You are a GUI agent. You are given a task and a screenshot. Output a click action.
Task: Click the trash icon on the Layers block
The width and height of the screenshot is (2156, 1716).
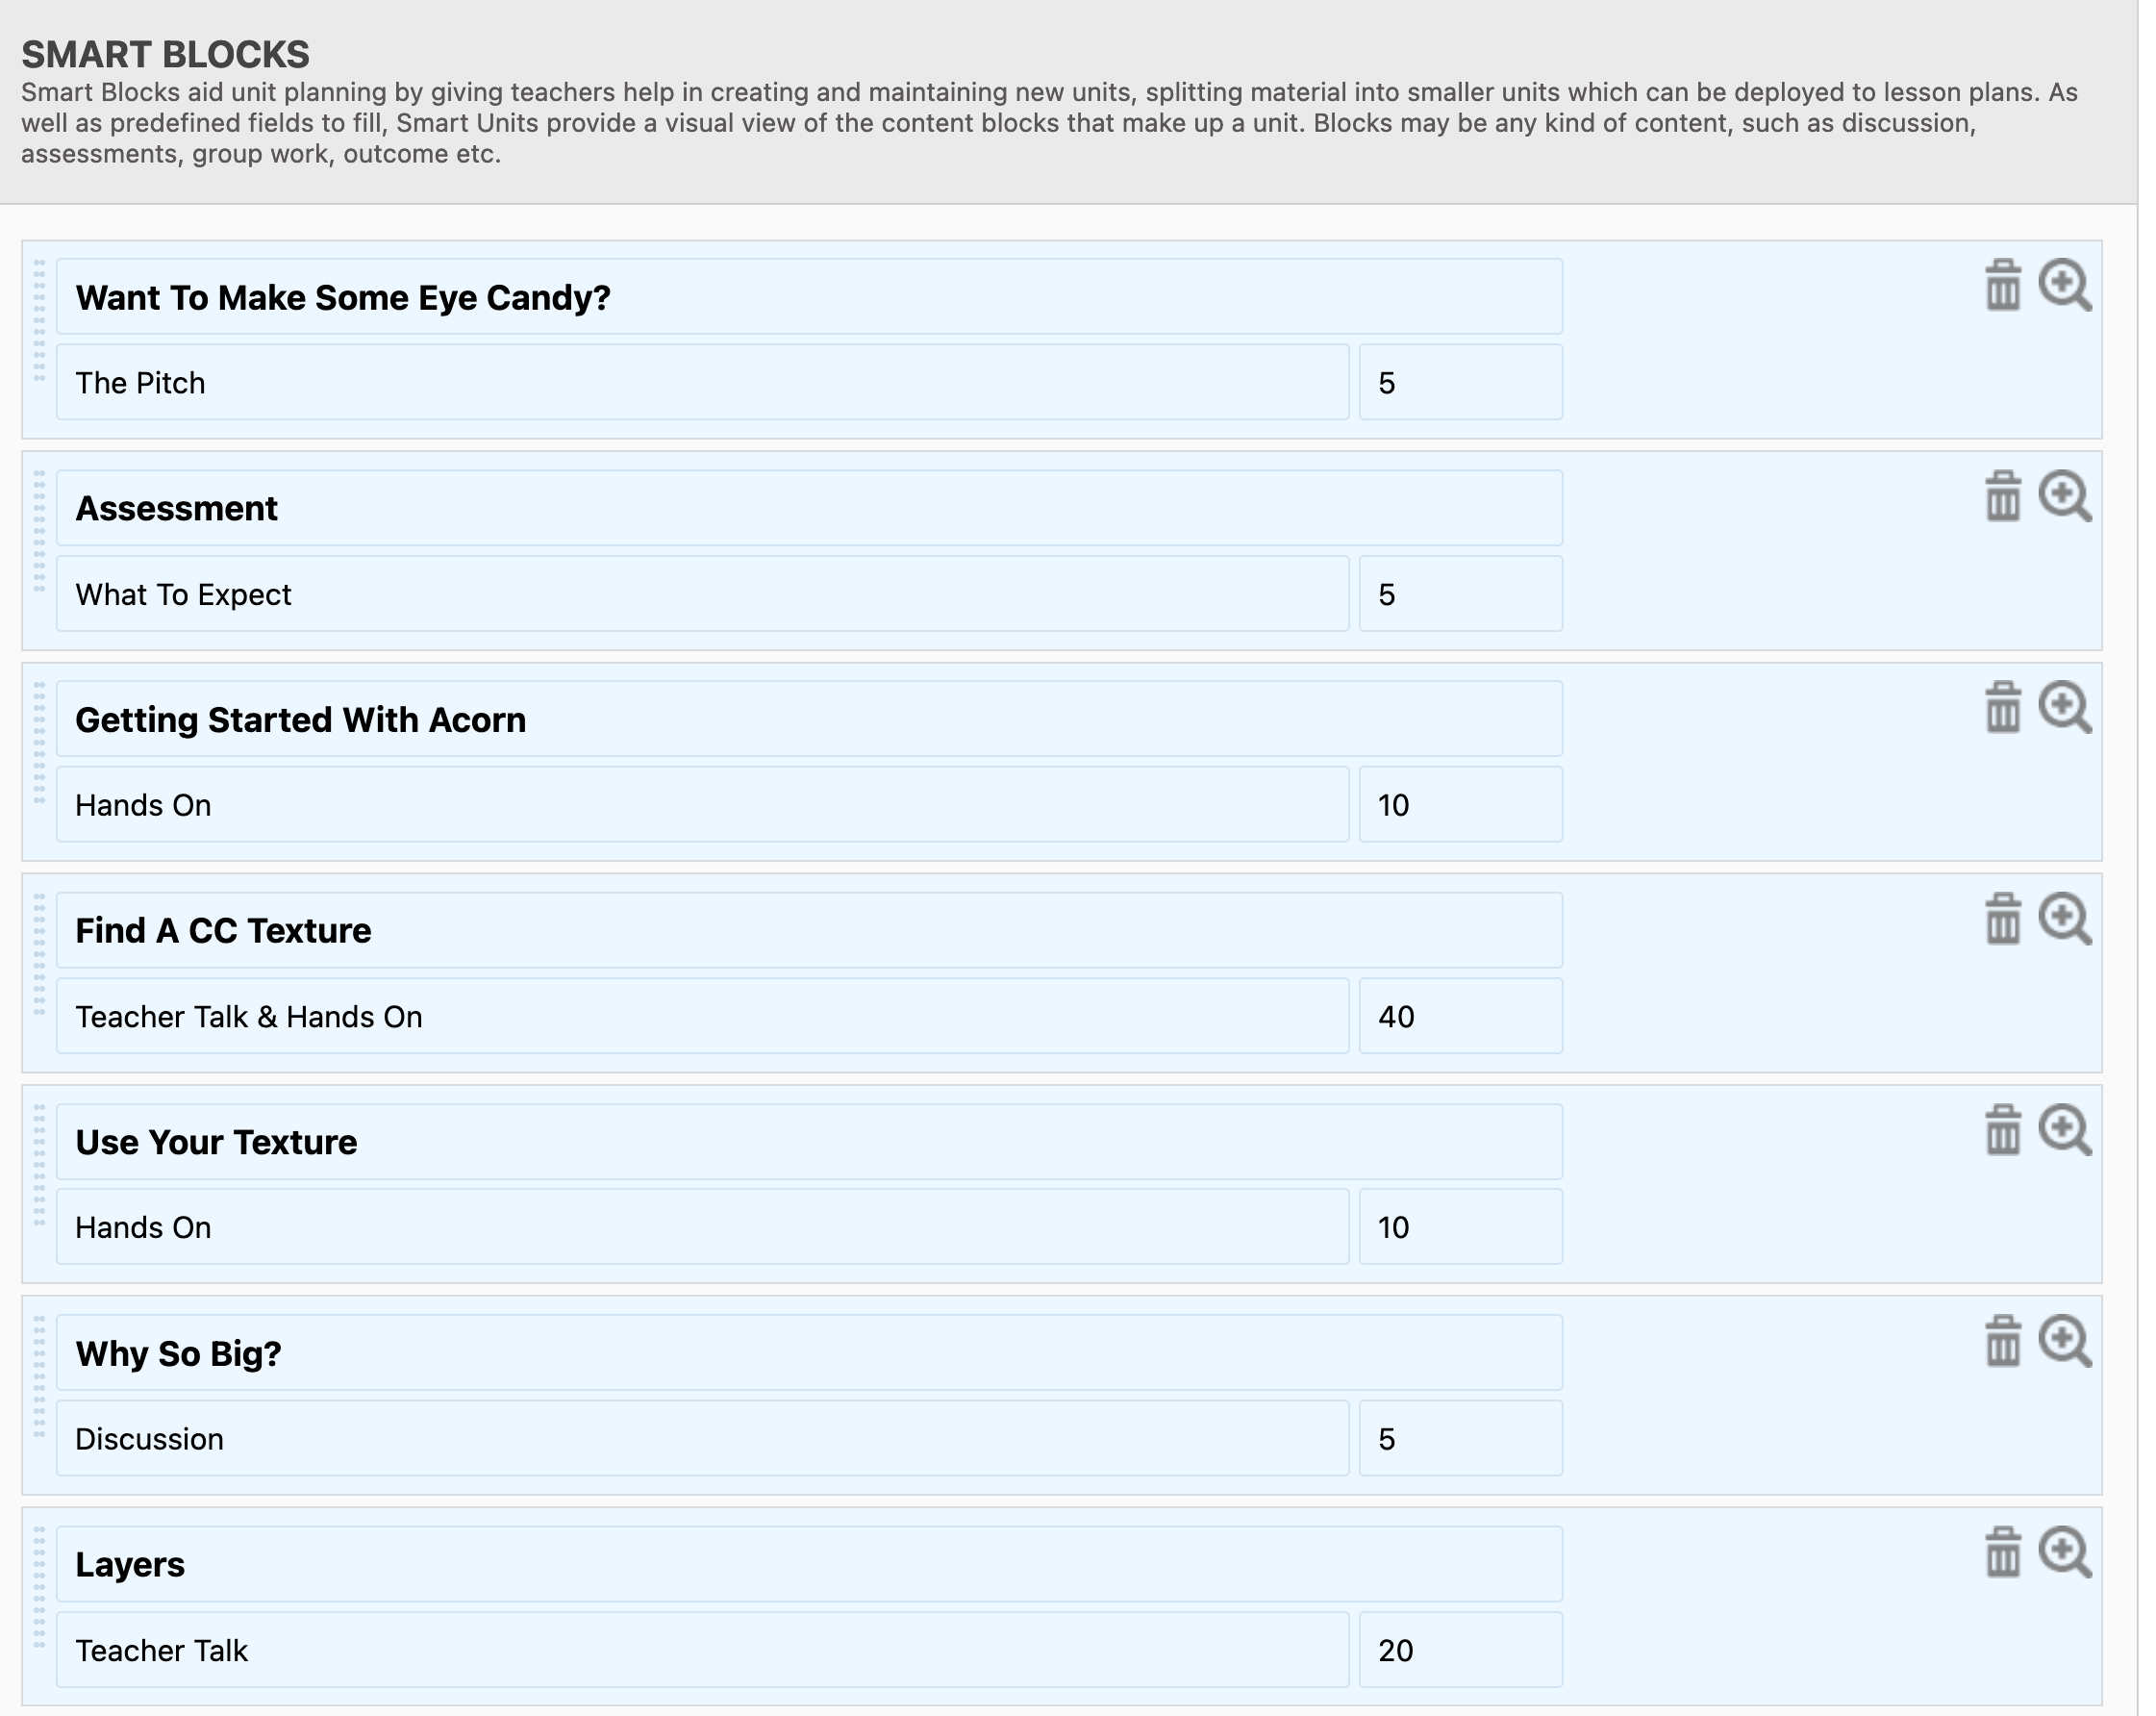tap(2002, 1552)
